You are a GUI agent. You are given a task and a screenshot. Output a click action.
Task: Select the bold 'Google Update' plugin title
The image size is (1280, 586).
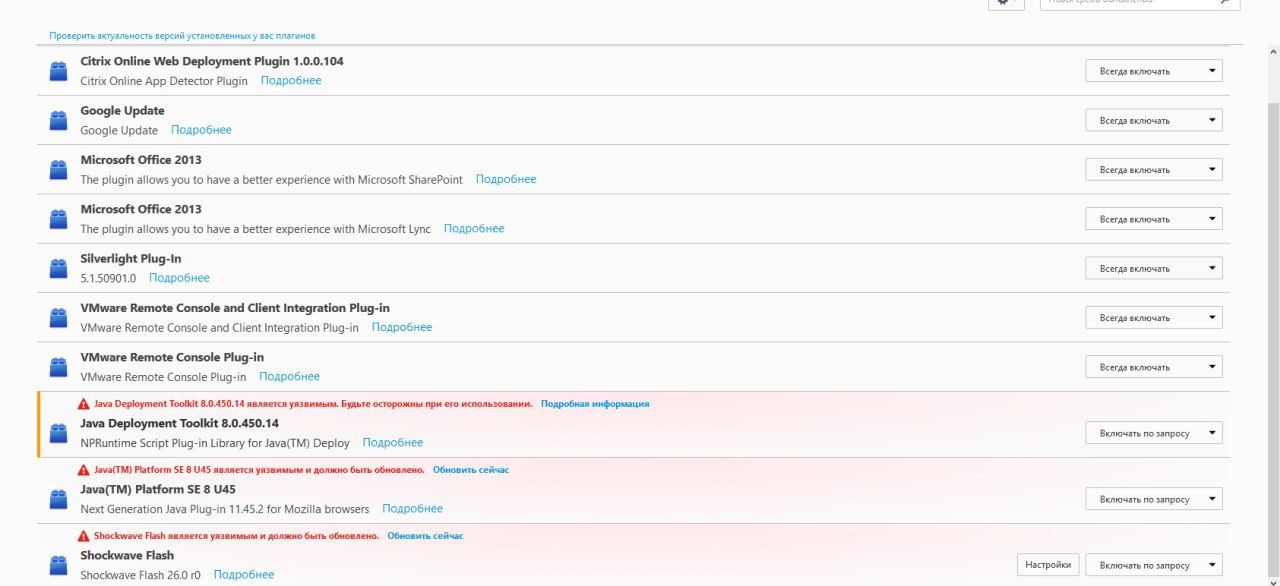point(123,111)
